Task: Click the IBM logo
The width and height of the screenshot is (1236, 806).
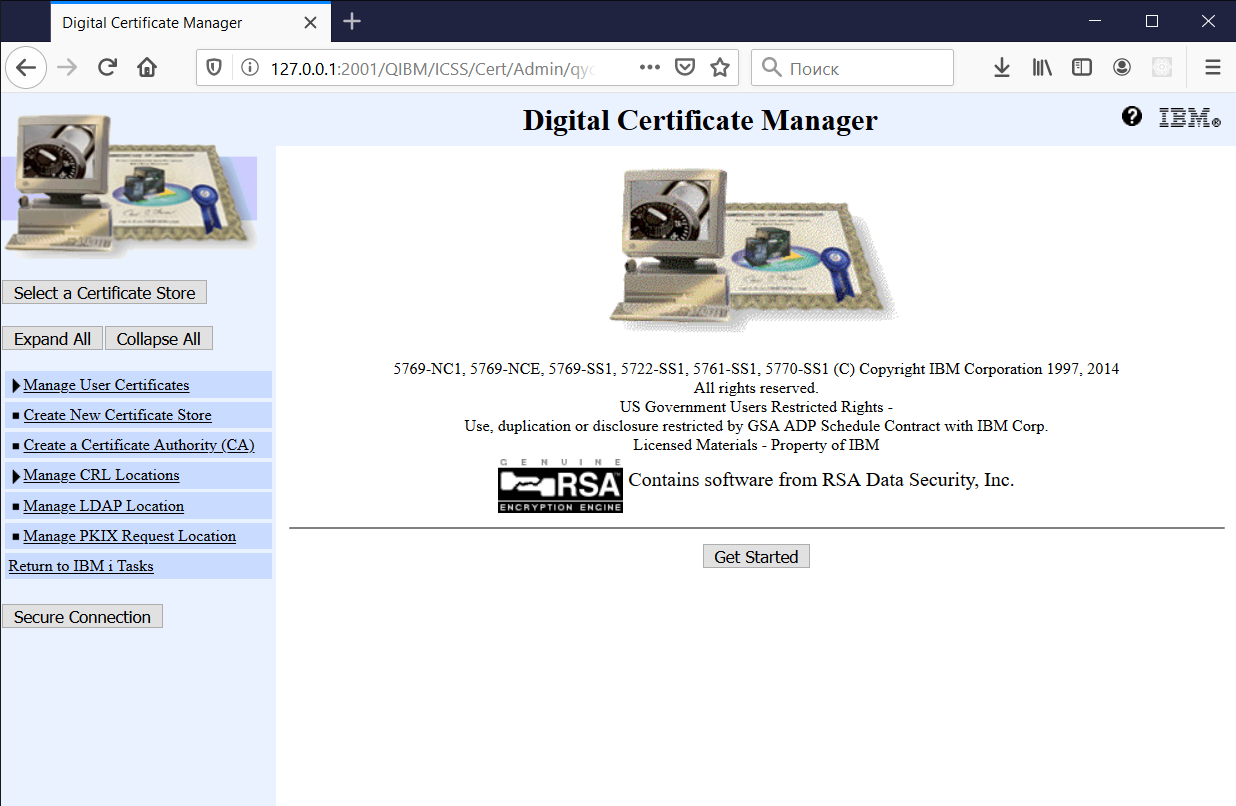Action: [1189, 118]
